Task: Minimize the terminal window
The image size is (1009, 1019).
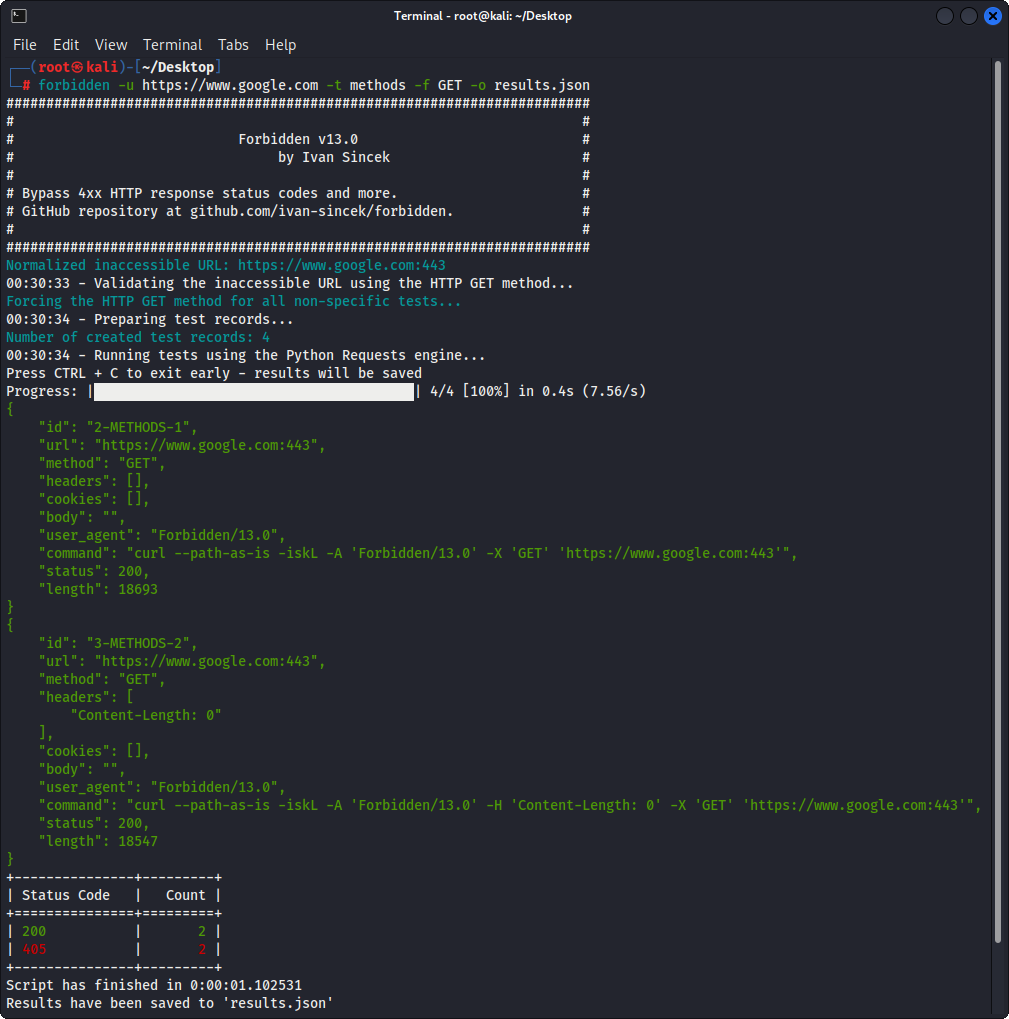Action: pos(945,16)
